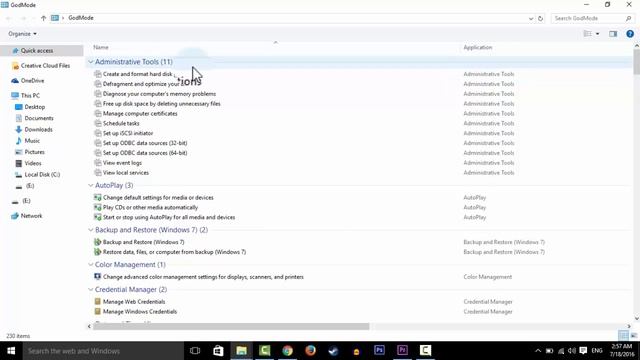Collapse the Administrative Tools group
Viewport: 640px width, 360px height.
(x=91, y=62)
